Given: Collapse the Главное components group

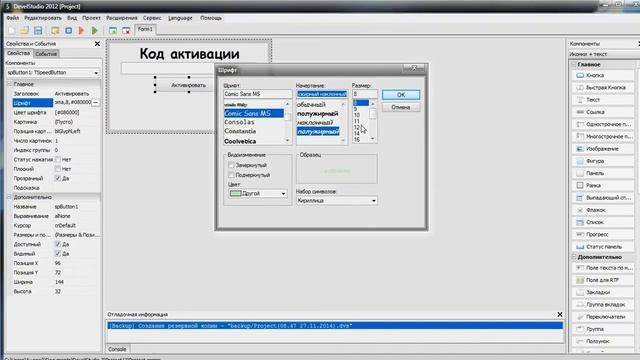Looking at the screenshot, I should pyautogui.click(x=574, y=64).
